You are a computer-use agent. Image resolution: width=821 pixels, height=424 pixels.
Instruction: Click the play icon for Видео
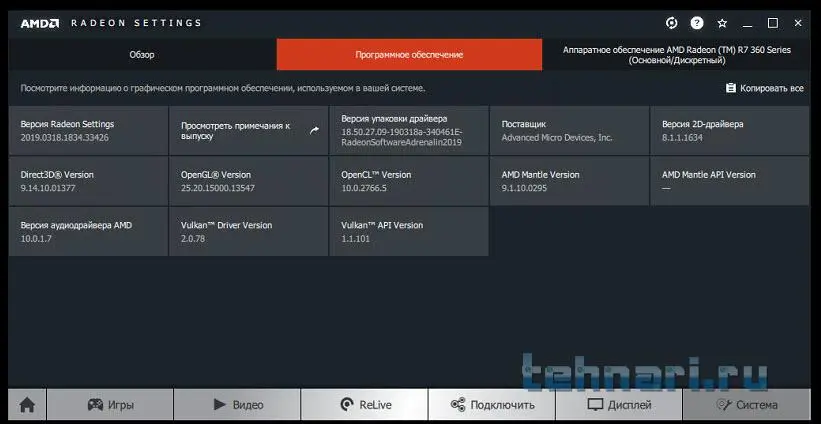pos(219,404)
